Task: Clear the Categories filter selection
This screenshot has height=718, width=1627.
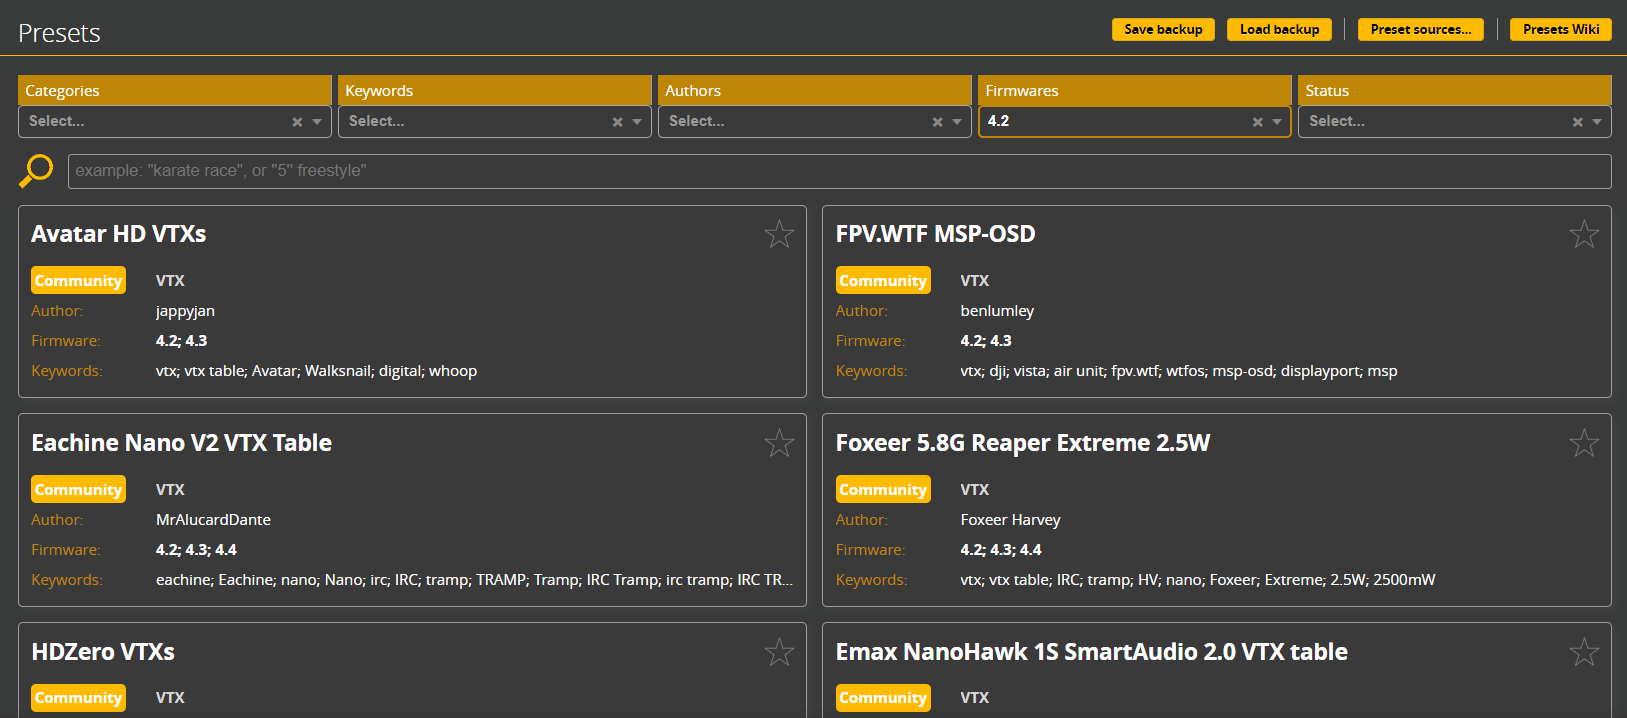Action: coord(297,122)
